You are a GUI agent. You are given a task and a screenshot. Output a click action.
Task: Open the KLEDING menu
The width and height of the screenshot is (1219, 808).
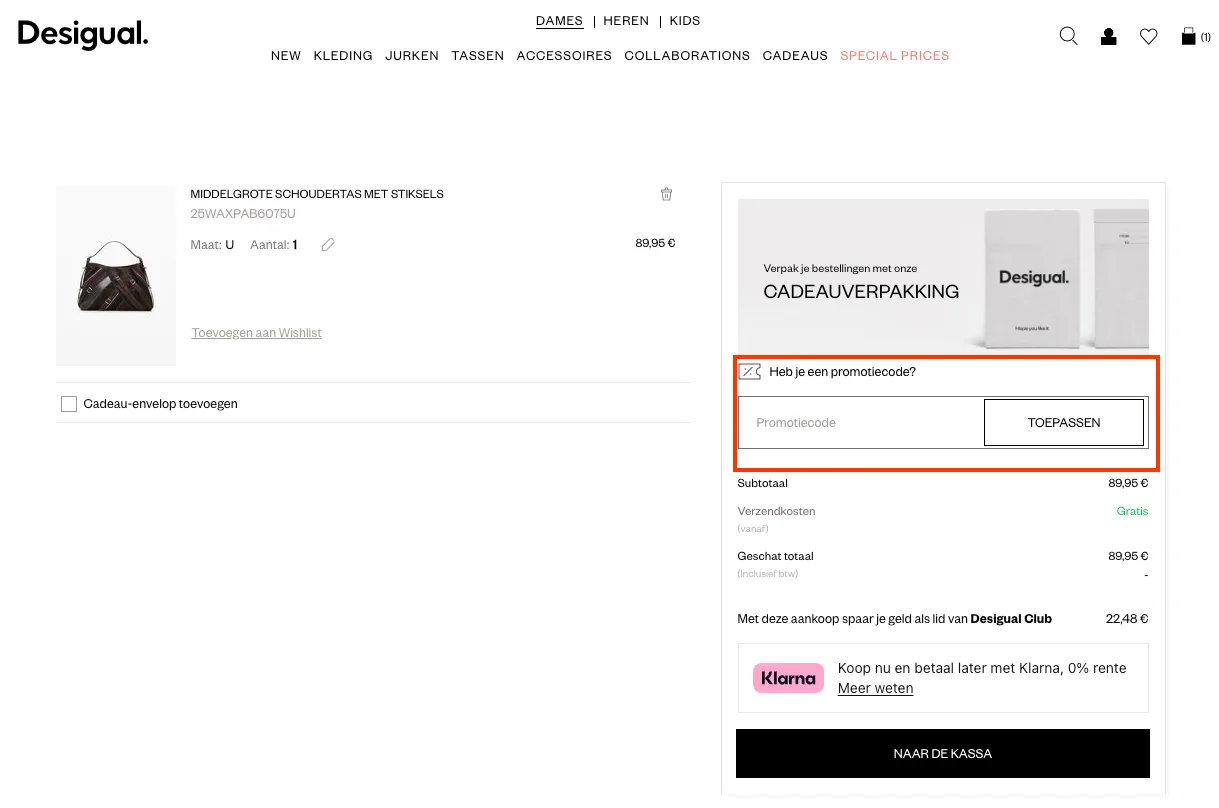click(343, 56)
